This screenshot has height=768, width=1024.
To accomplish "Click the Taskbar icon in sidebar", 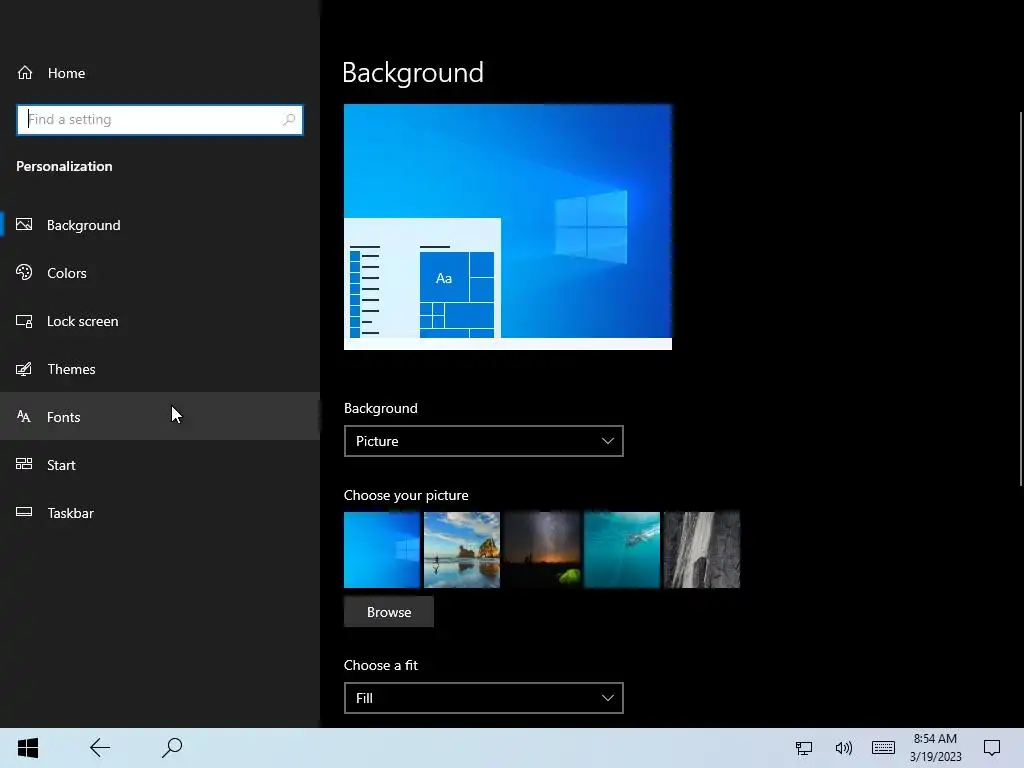I will pyautogui.click(x=24, y=512).
